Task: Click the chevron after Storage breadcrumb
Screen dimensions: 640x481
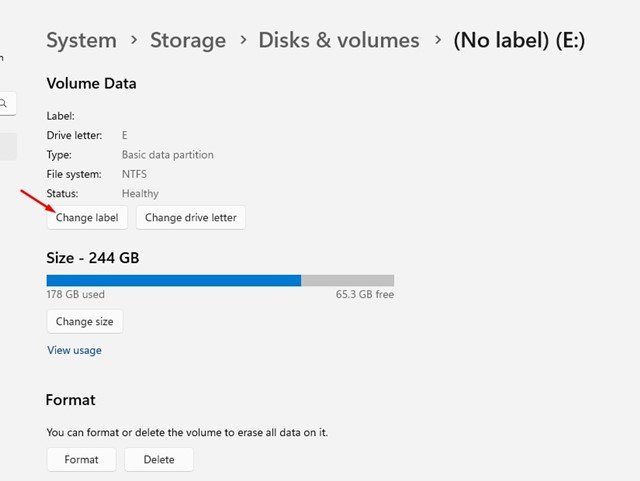Action: coord(243,41)
